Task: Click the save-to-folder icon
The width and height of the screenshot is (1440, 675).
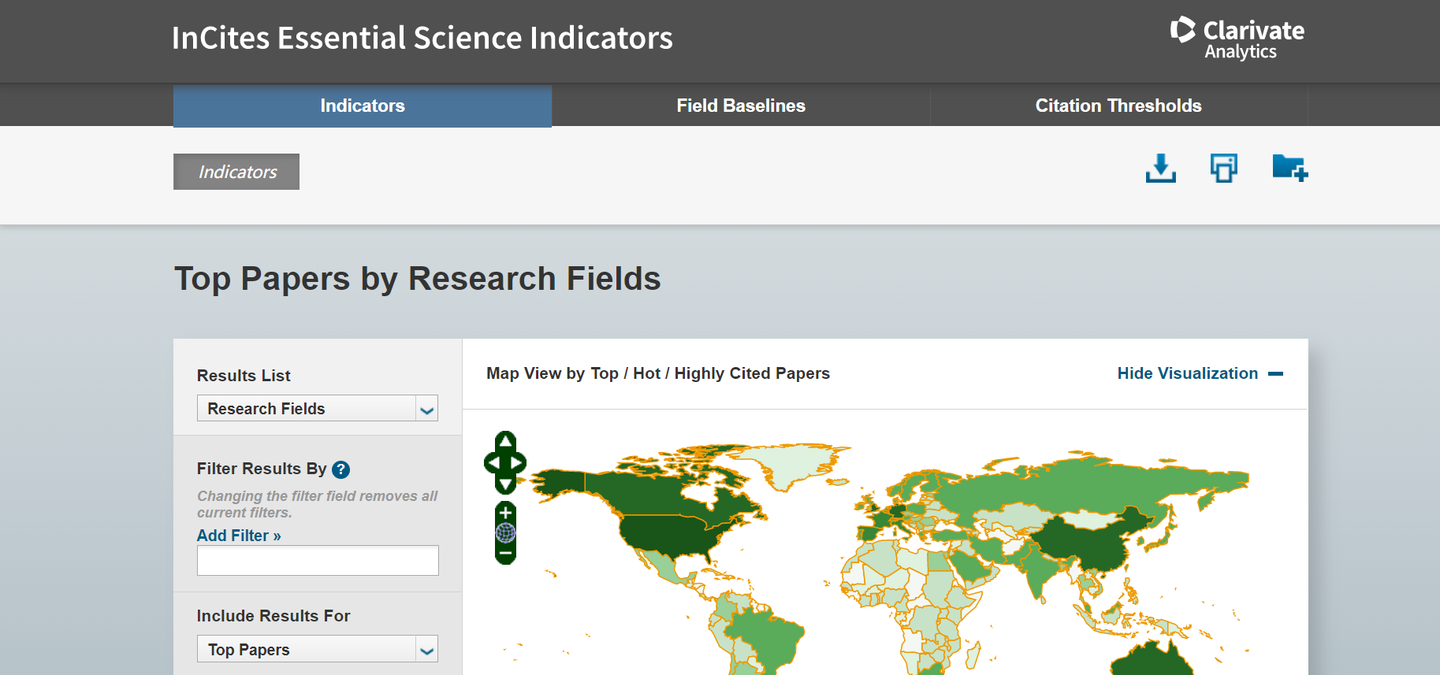Action: (x=1290, y=169)
